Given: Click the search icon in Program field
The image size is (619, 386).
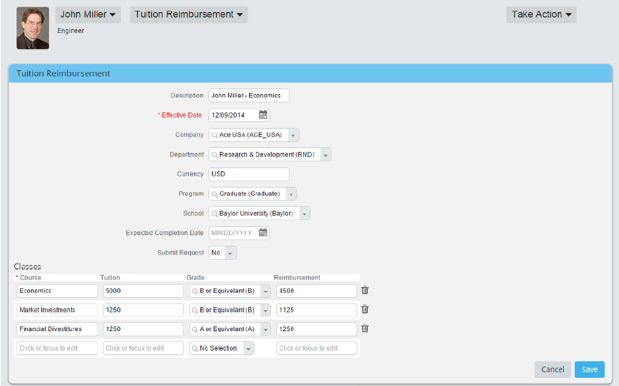Looking at the screenshot, I should 214,194.
